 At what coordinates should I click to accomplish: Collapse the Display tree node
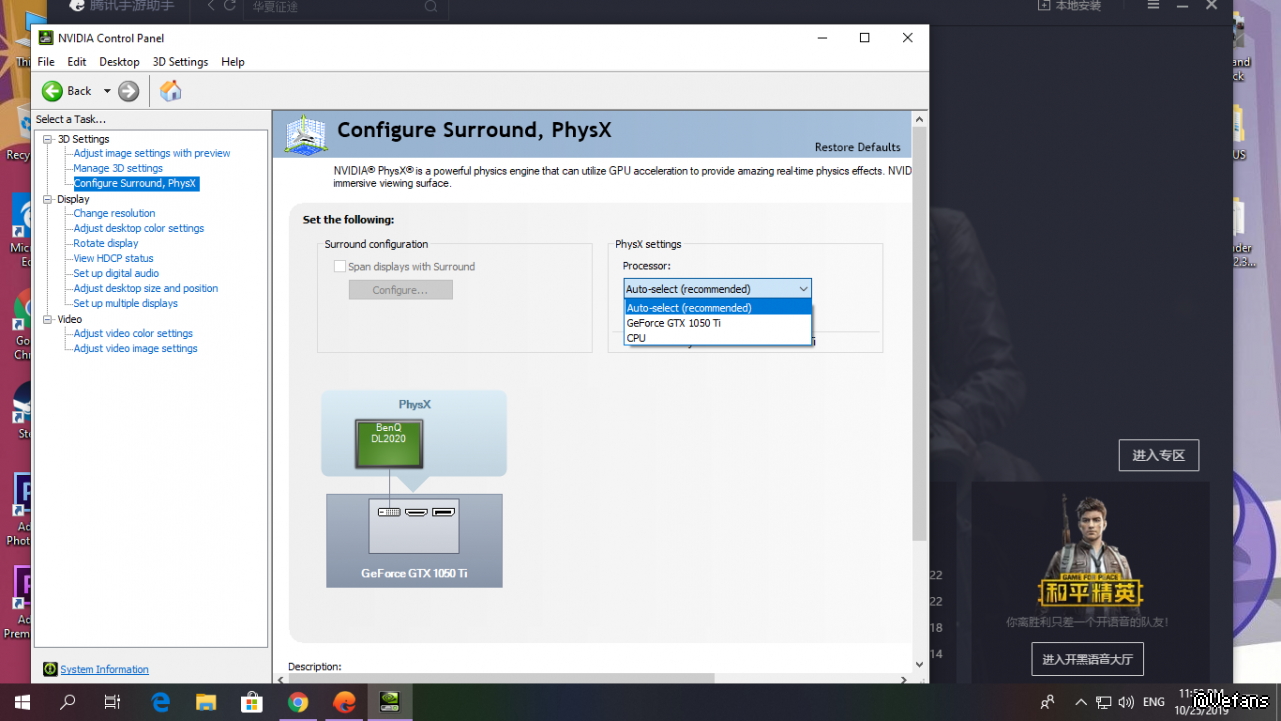47,199
